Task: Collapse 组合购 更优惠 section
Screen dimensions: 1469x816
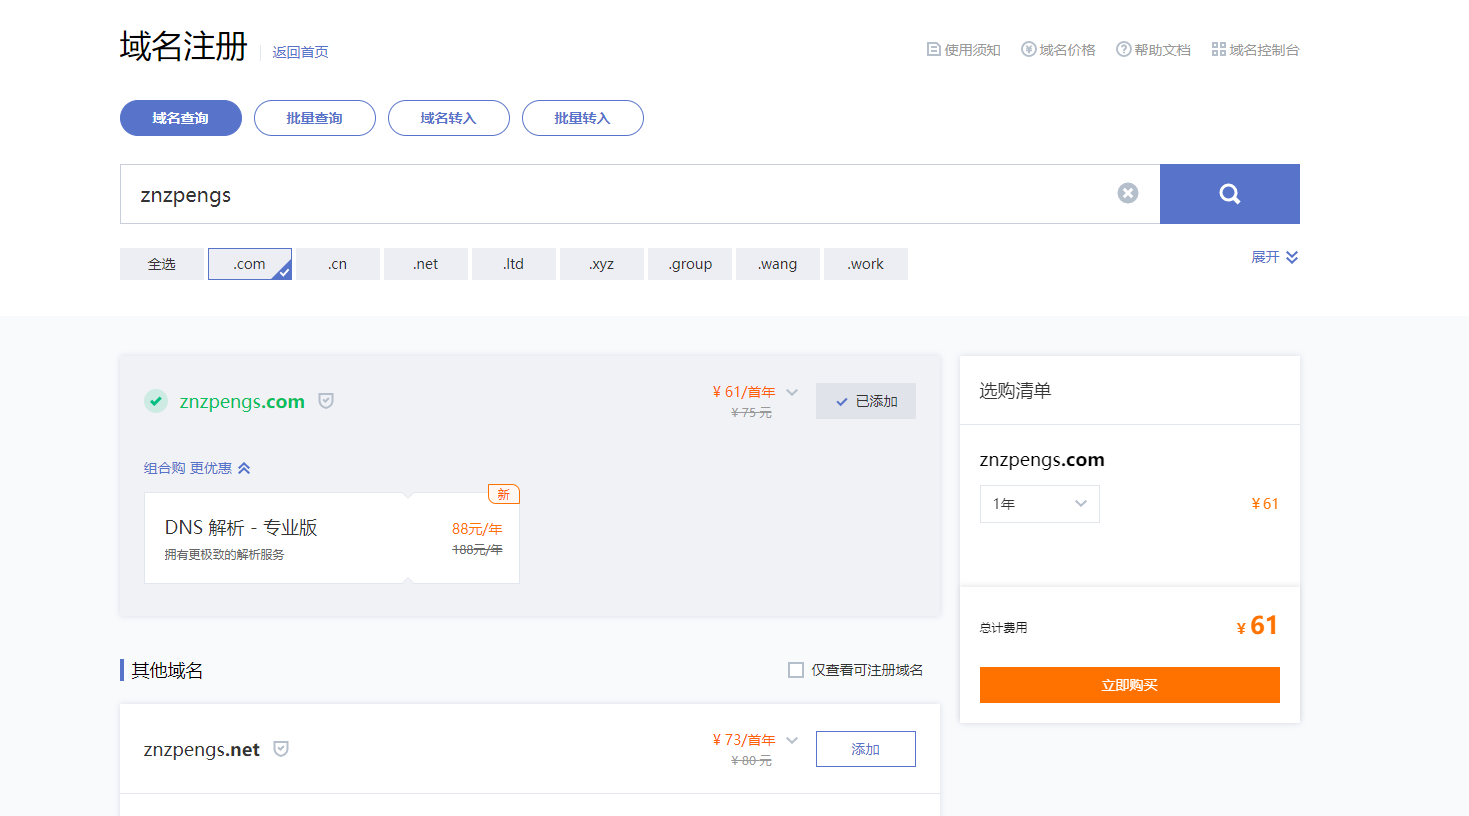Action: click(x=197, y=468)
